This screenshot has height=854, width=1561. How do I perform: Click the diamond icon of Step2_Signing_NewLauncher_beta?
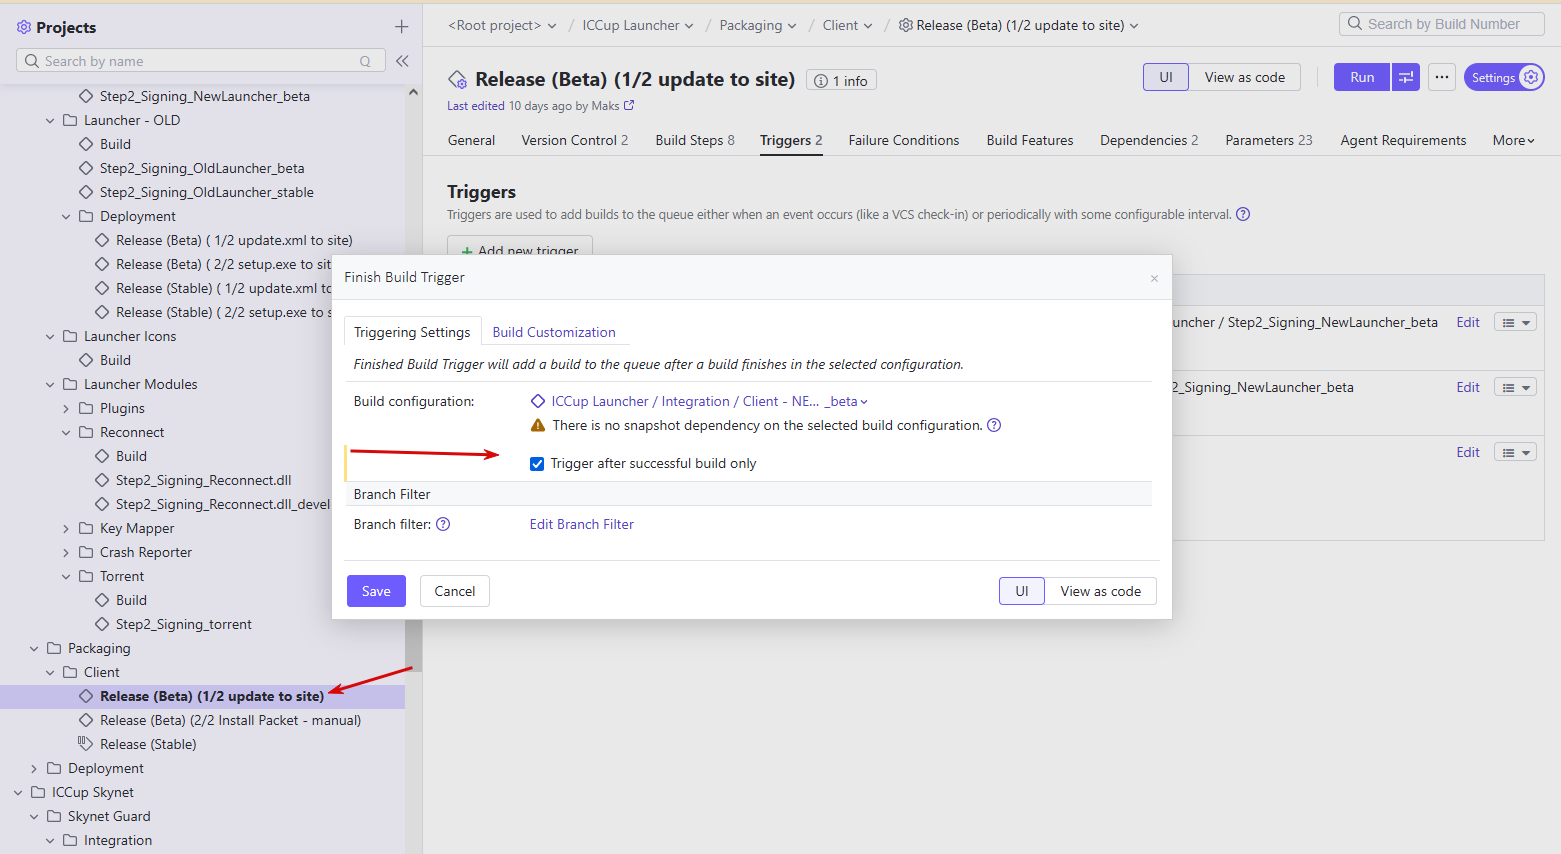click(86, 96)
